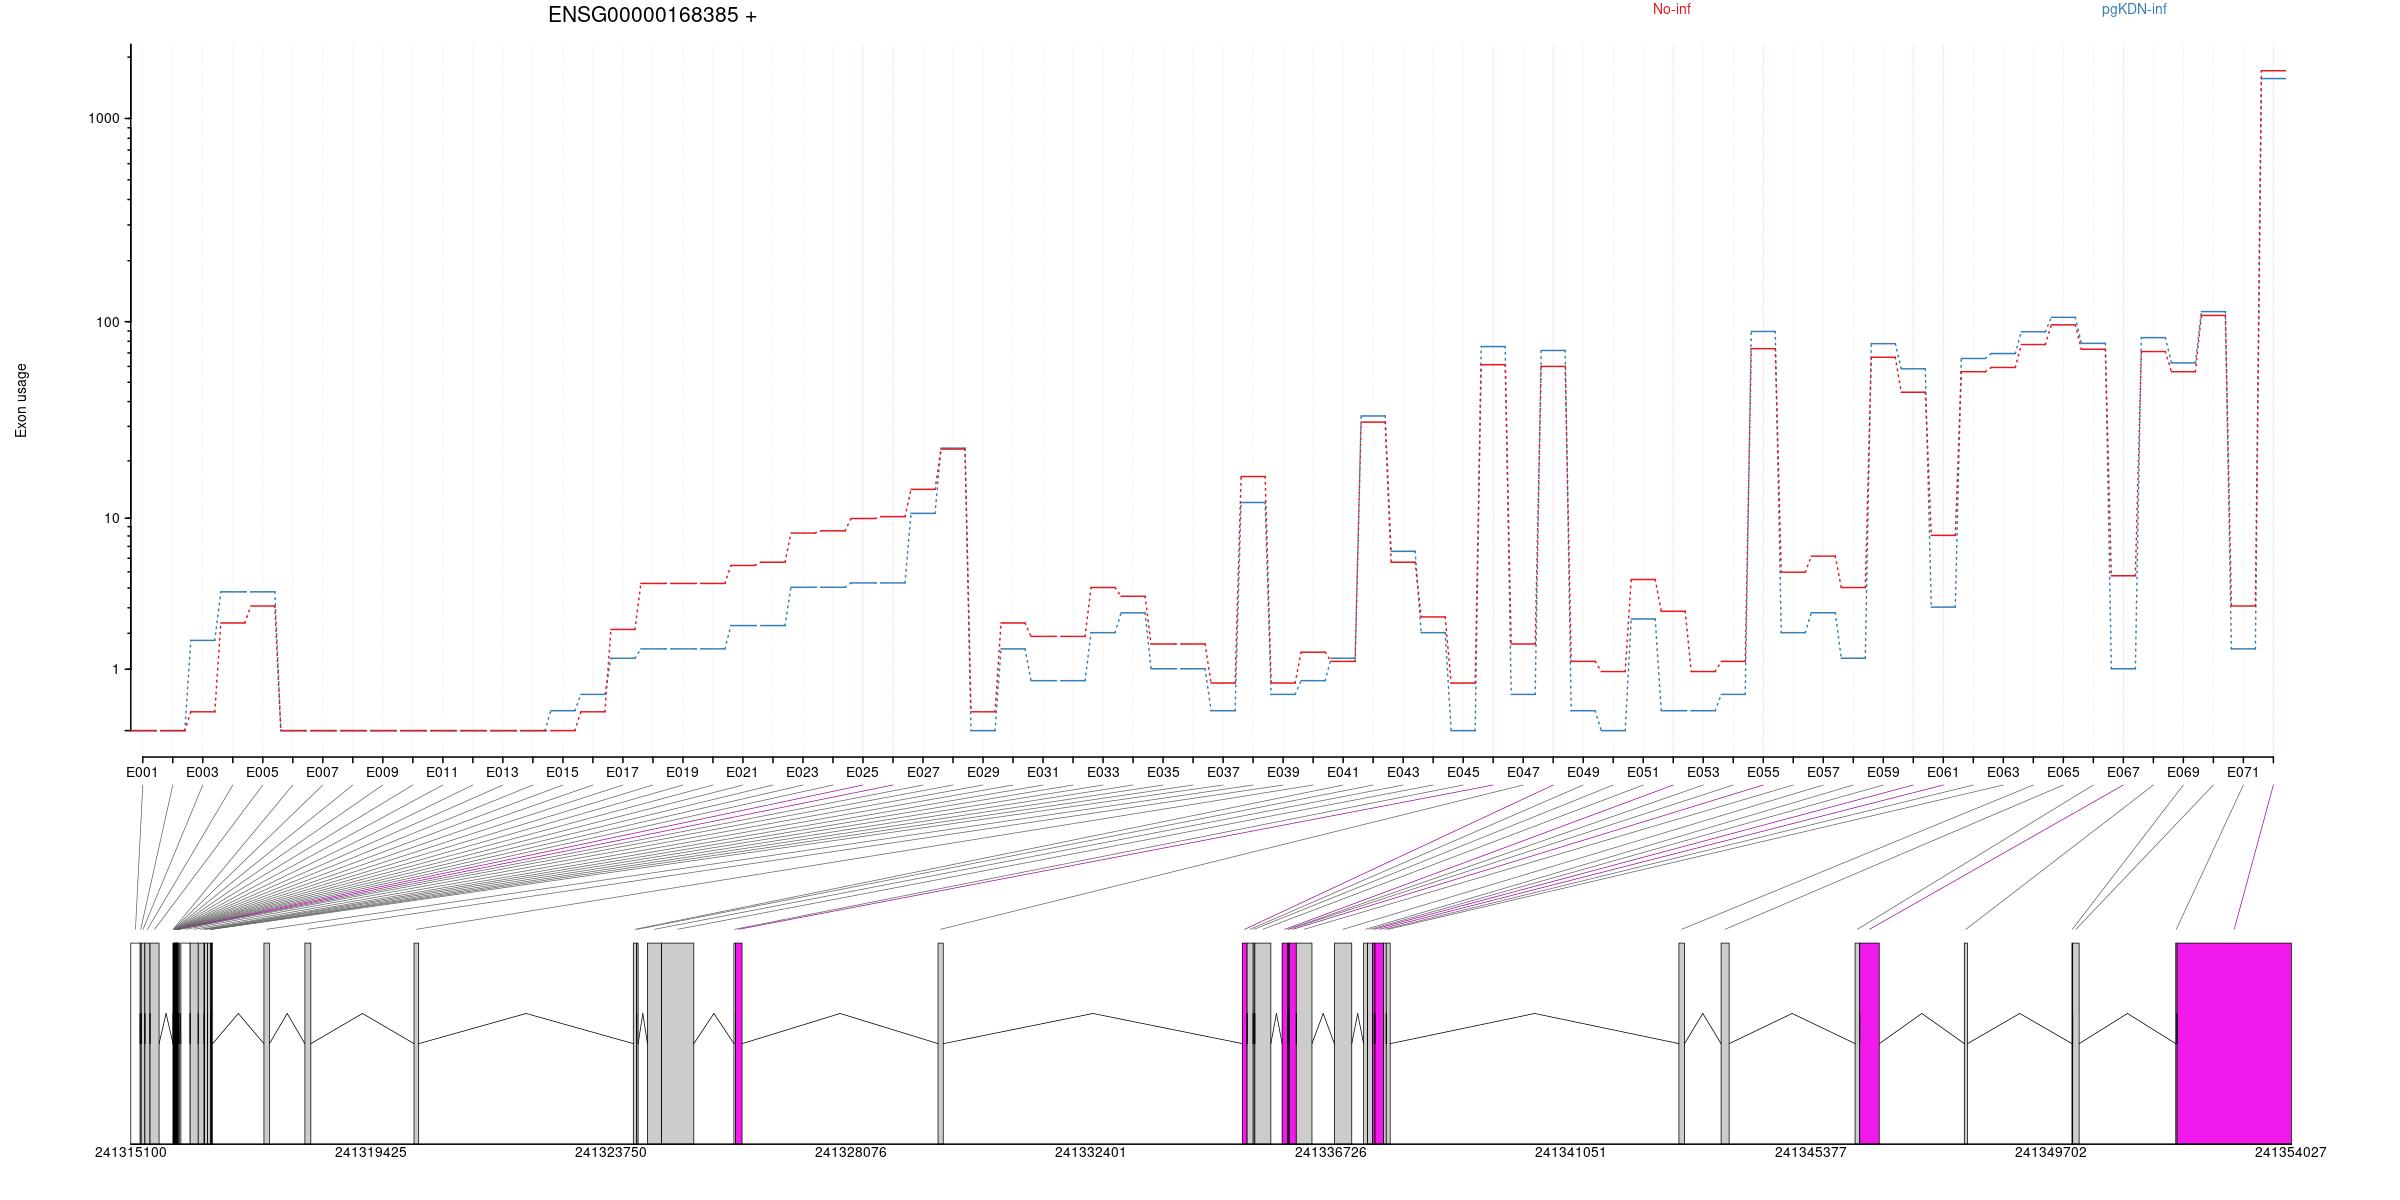Click the red No-inf legend label
The width and height of the screenshot is (2400, 1200).
[1671, 9]
